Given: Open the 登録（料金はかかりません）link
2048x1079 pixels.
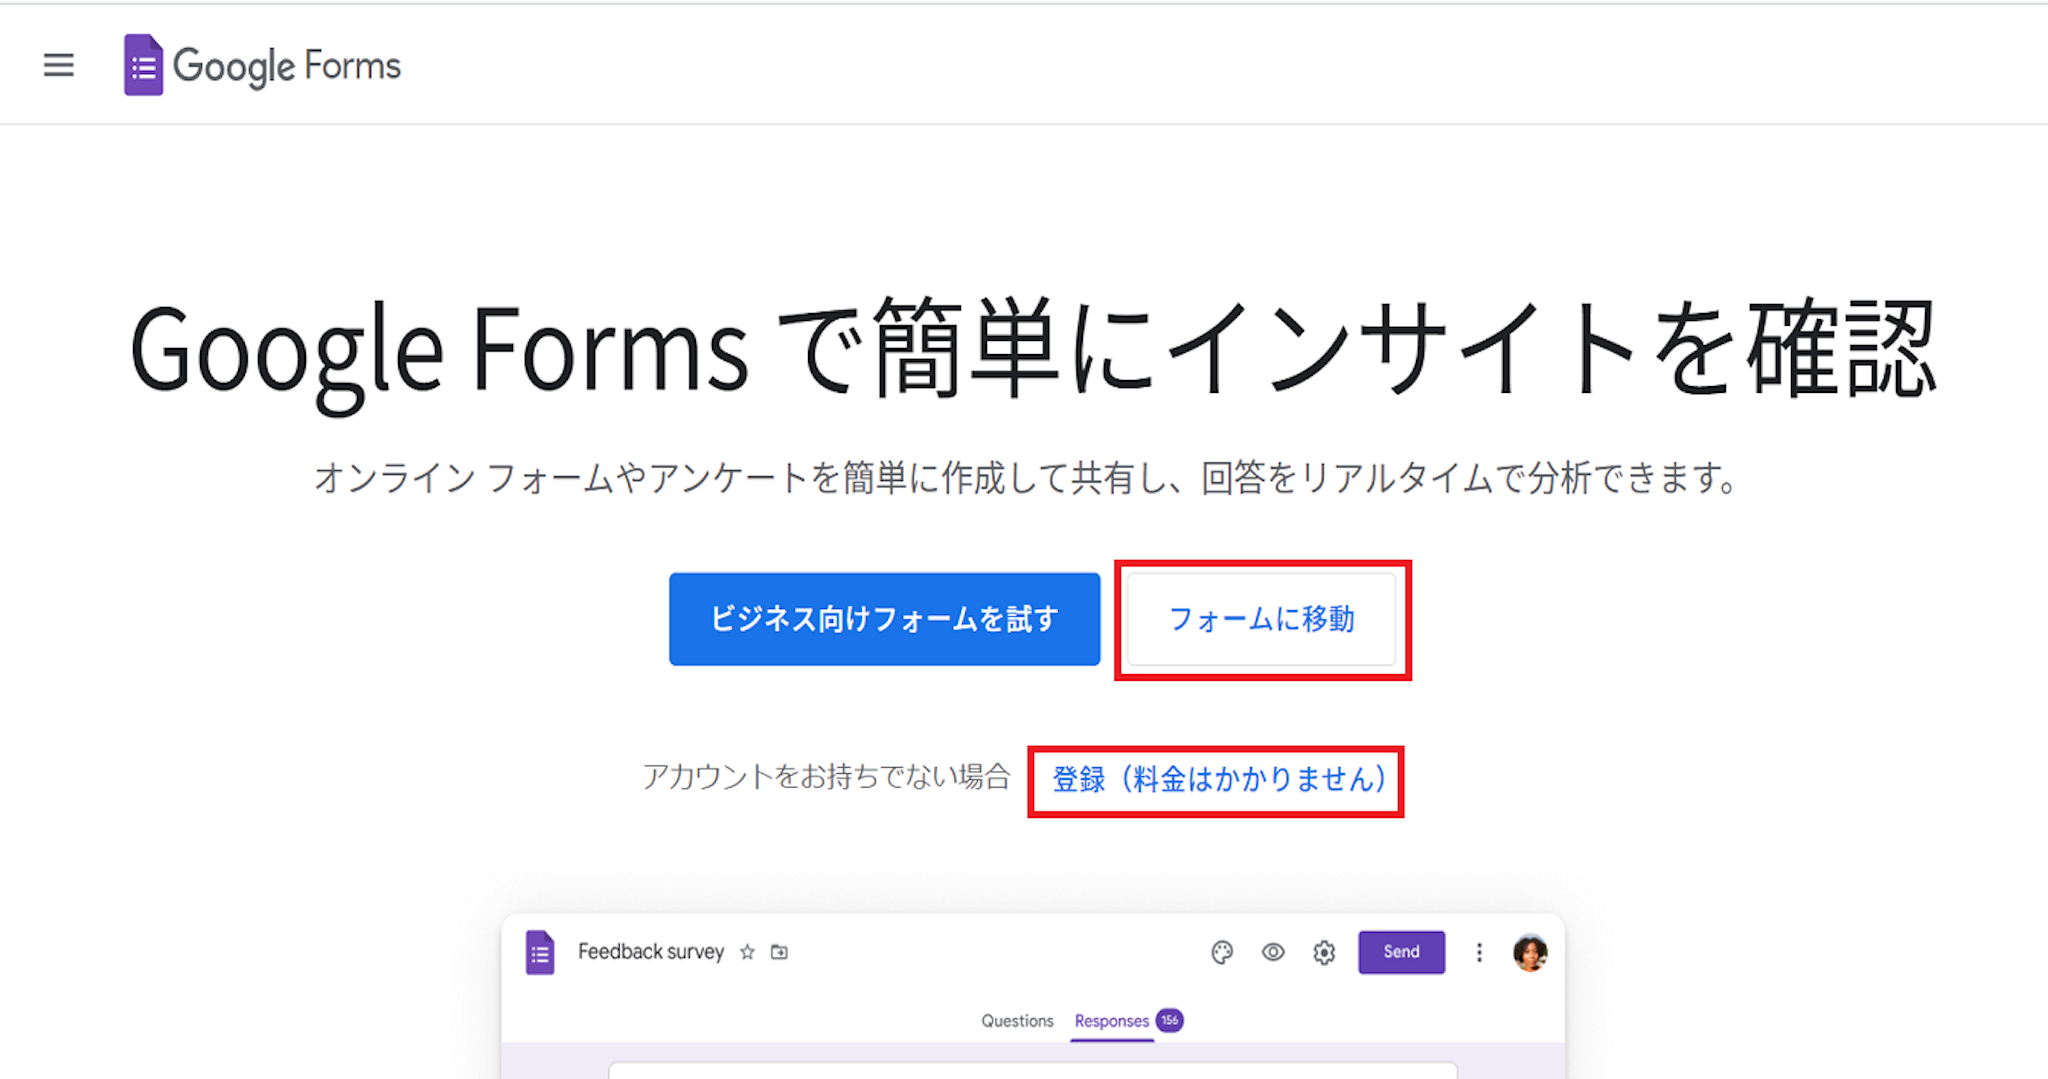Looking at the screenshot, I should [x=1218, y=780].
